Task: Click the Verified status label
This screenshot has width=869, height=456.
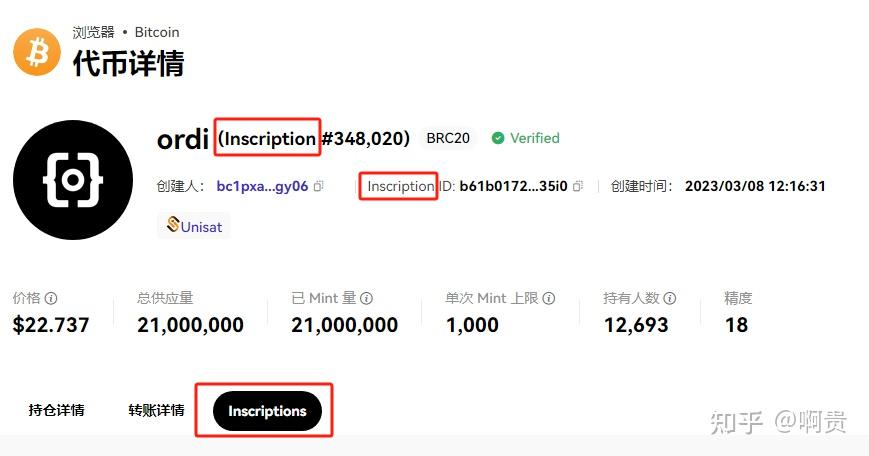Action: (534, 138)
